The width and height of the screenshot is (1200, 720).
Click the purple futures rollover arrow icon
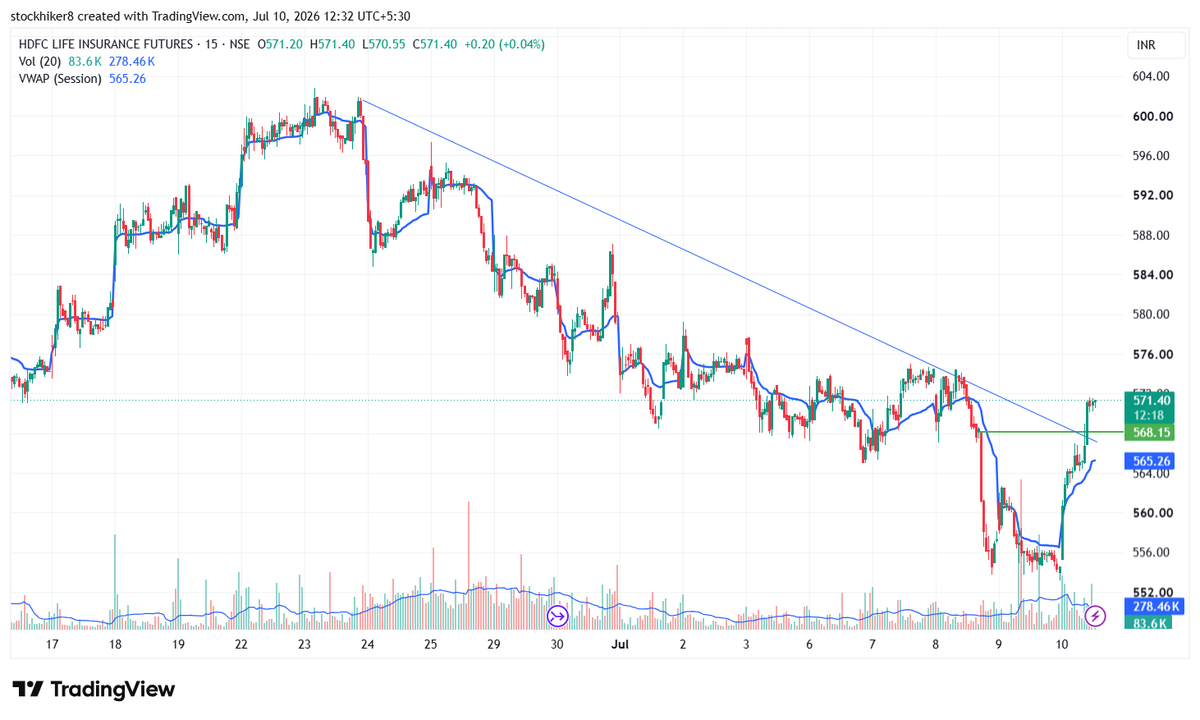557,616
